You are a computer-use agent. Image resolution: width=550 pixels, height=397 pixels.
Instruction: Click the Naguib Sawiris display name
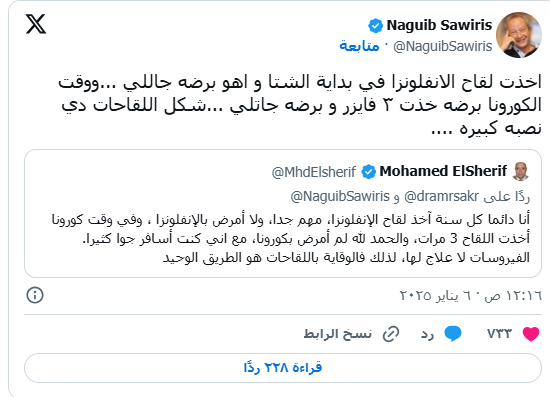(x=439, y=25)
